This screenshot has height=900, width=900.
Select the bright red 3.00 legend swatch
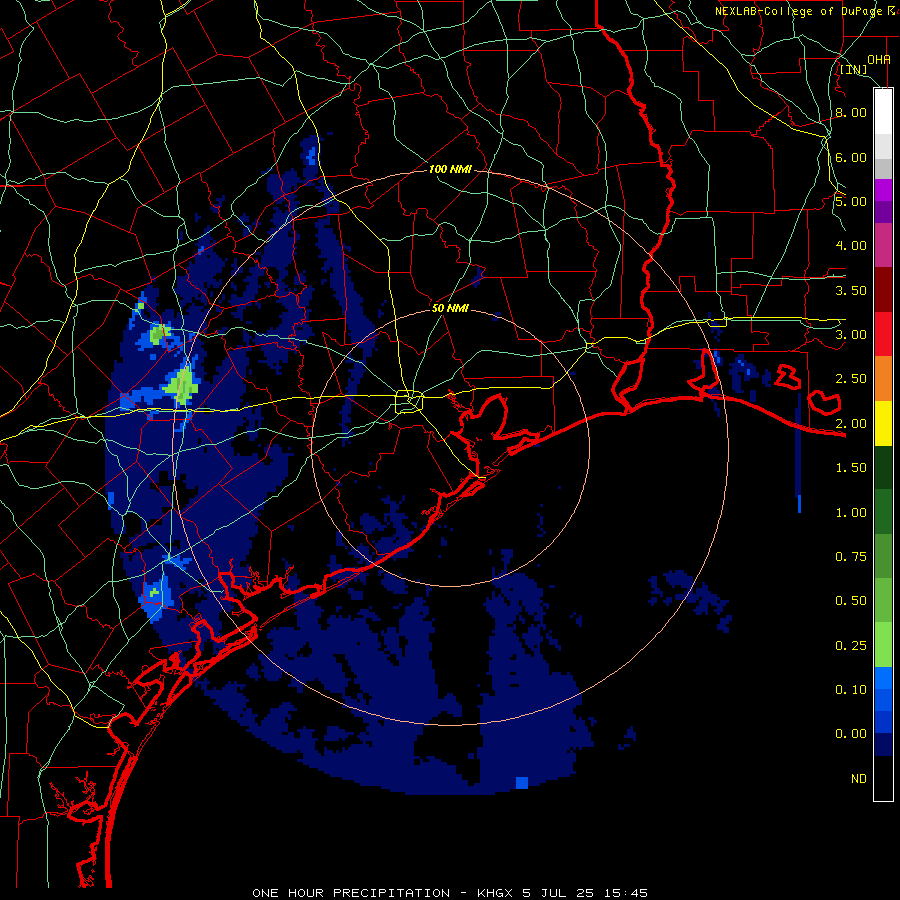pos(883,334)
